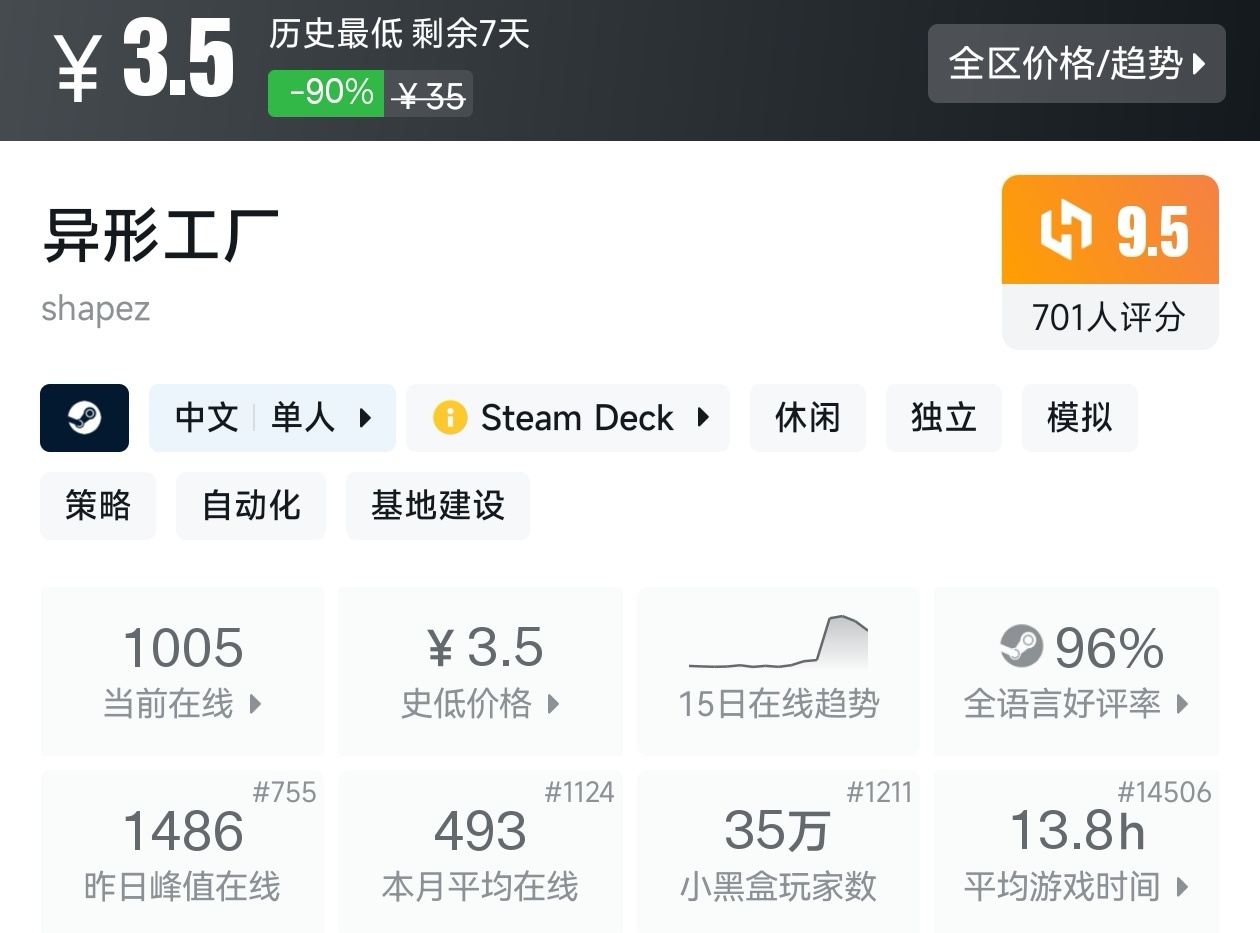The image size is (1260, 933).
Task: Click the green -90% discount badge
Action: 326,93
